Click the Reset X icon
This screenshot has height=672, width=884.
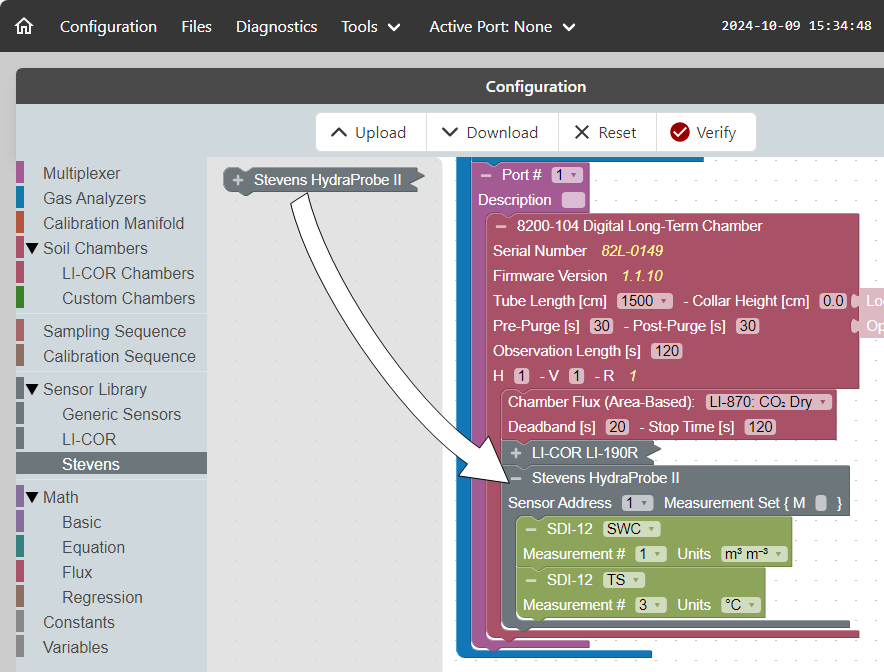582,132
